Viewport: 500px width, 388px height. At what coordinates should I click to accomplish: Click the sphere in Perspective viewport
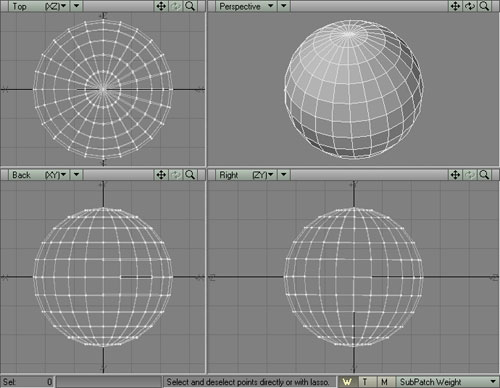click(x=354, y=89)
